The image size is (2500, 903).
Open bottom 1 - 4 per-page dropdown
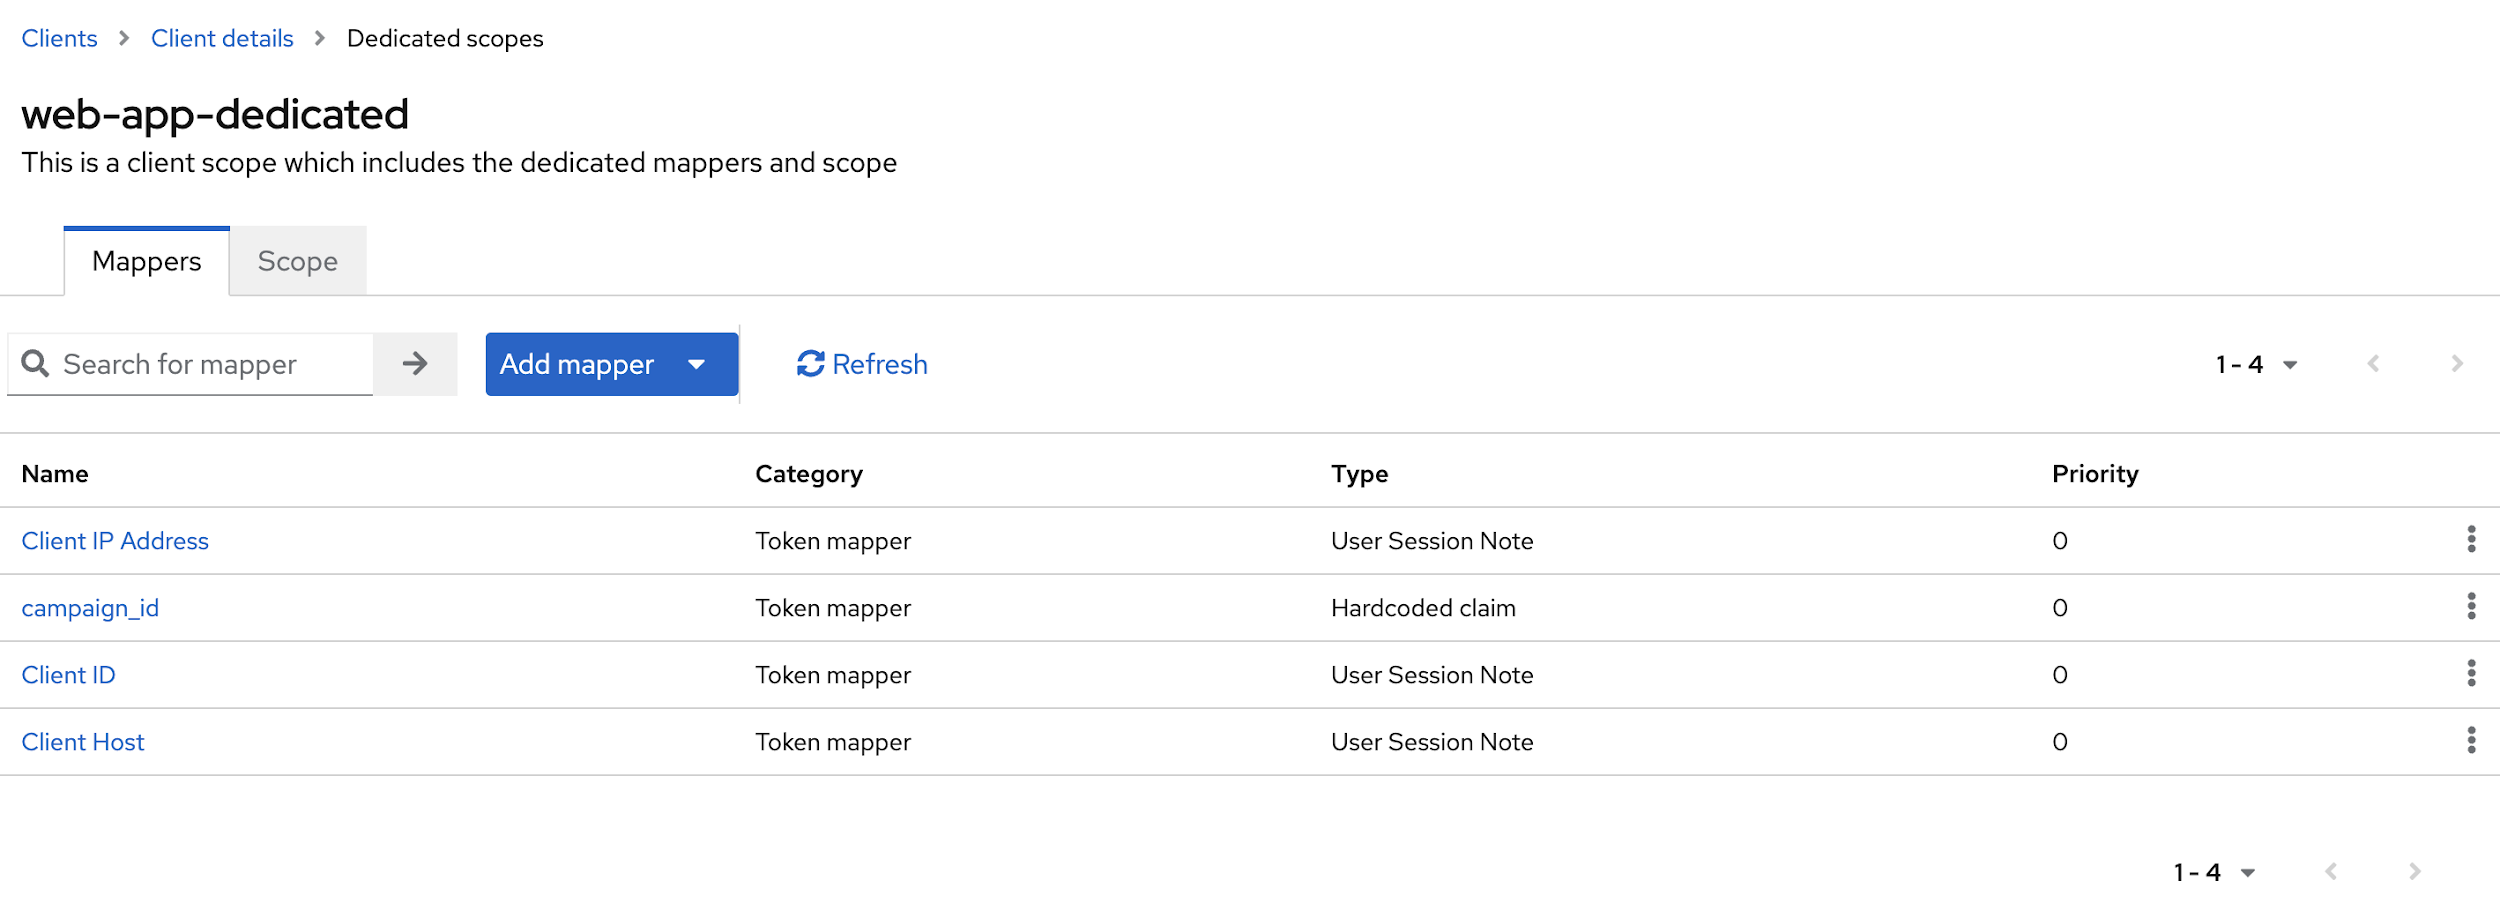[x=2214, y=873]
